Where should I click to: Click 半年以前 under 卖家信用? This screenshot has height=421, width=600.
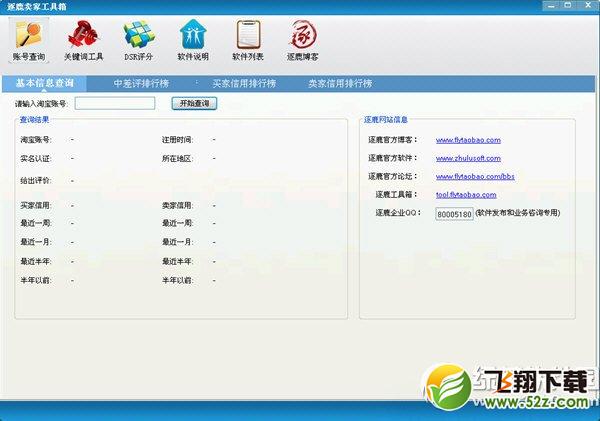point(178,281)
